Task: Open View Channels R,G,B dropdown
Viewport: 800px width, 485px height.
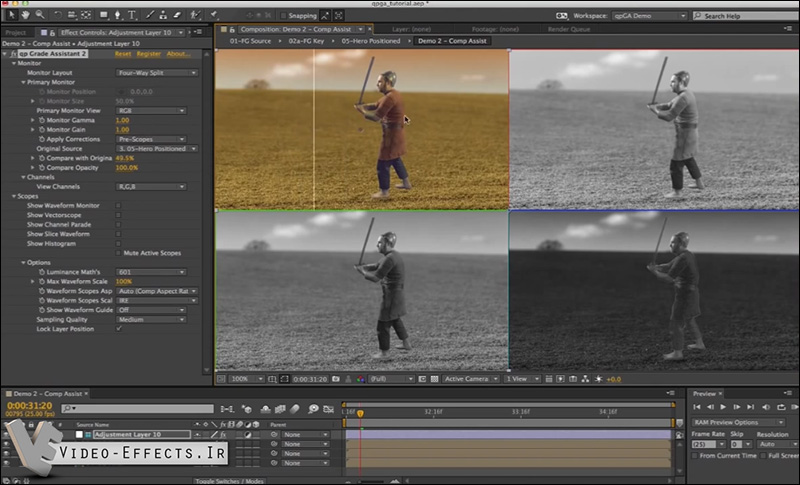Action: coord(151,187)
